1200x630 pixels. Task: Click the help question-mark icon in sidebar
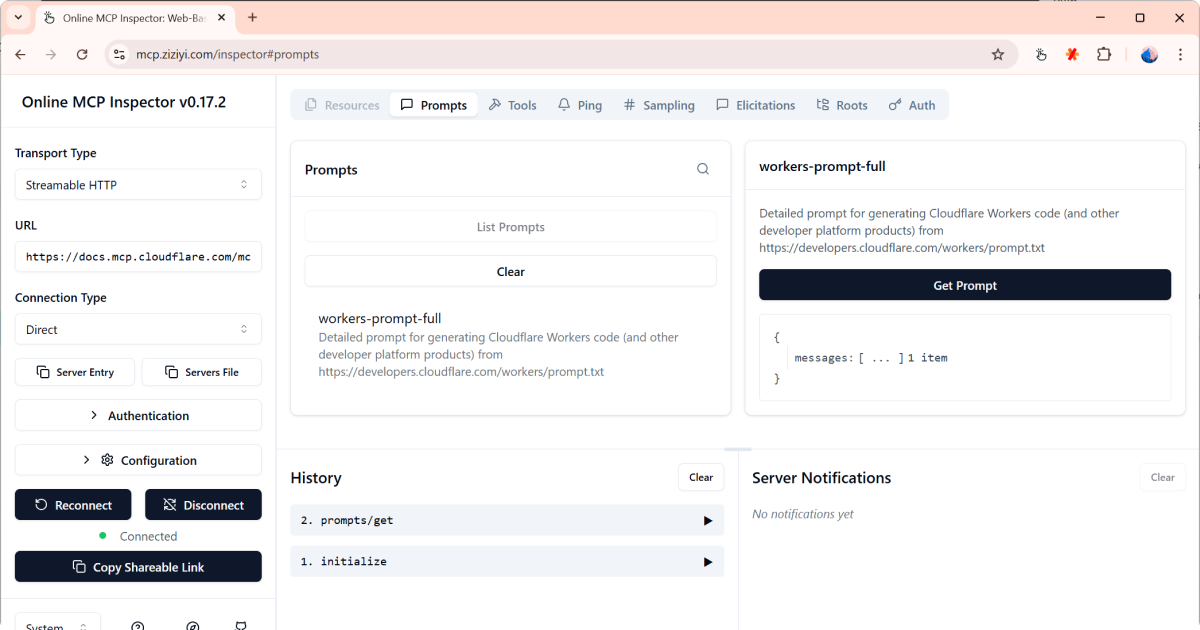(138, 625)
